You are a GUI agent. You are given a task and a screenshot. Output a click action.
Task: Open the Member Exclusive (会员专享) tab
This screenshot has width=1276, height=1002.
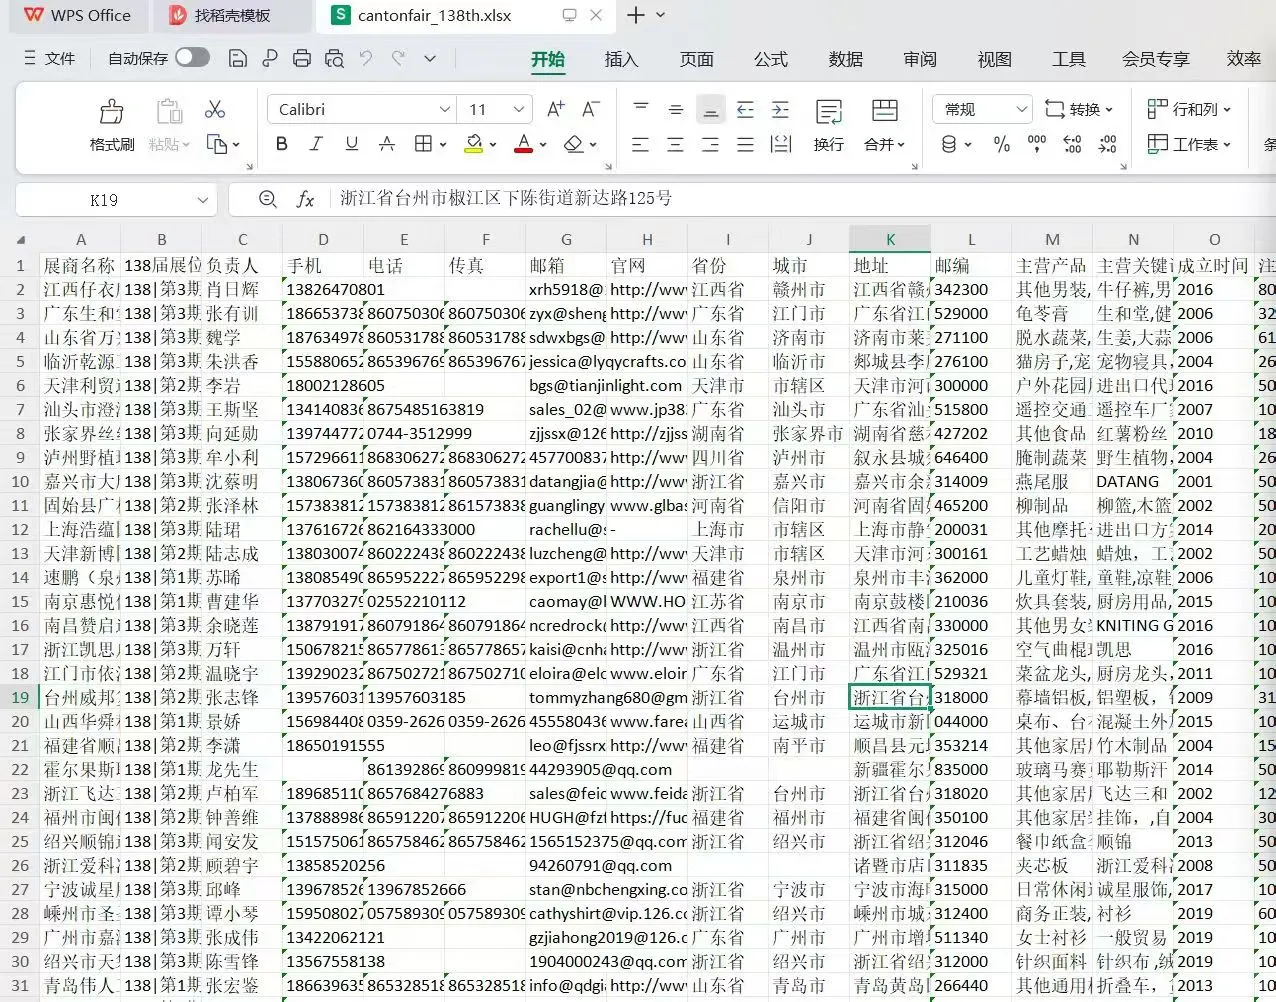(1156, 59)
